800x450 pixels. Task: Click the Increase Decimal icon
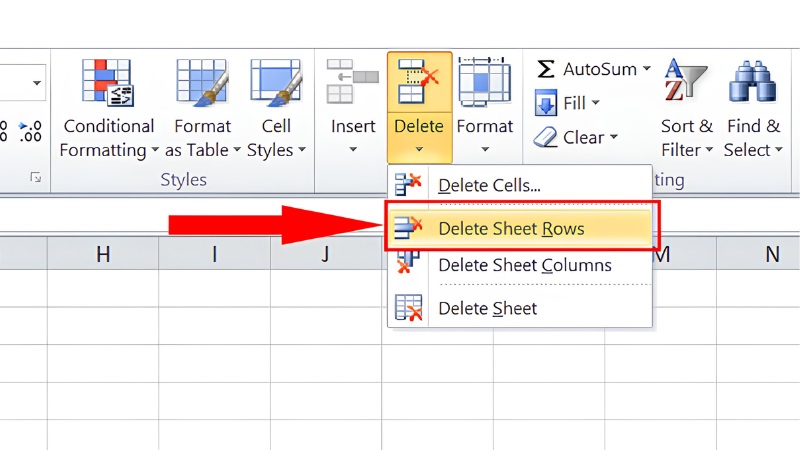30,131
